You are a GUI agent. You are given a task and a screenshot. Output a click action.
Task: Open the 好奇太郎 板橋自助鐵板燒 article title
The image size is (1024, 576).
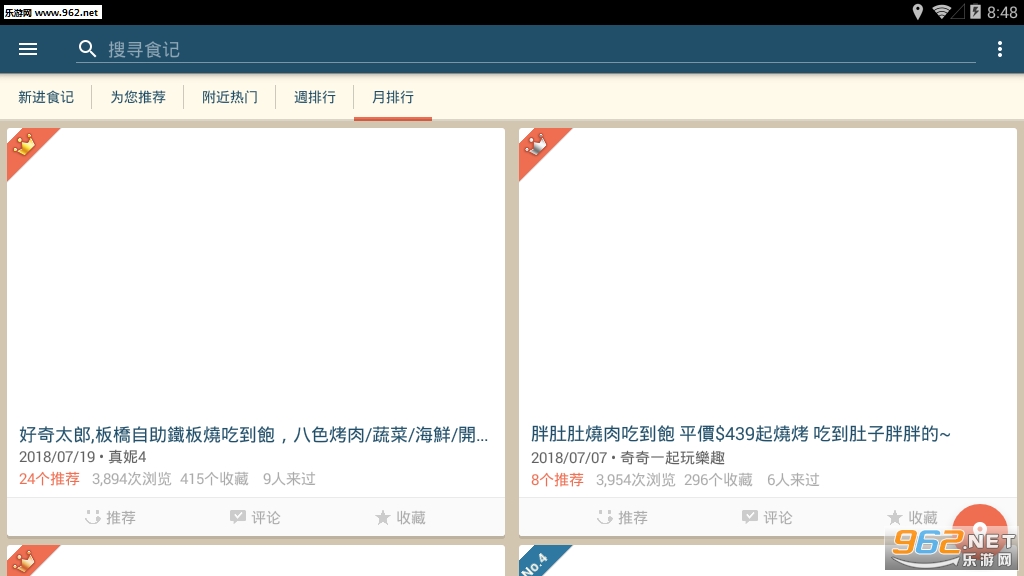click(x=253, y=434)
